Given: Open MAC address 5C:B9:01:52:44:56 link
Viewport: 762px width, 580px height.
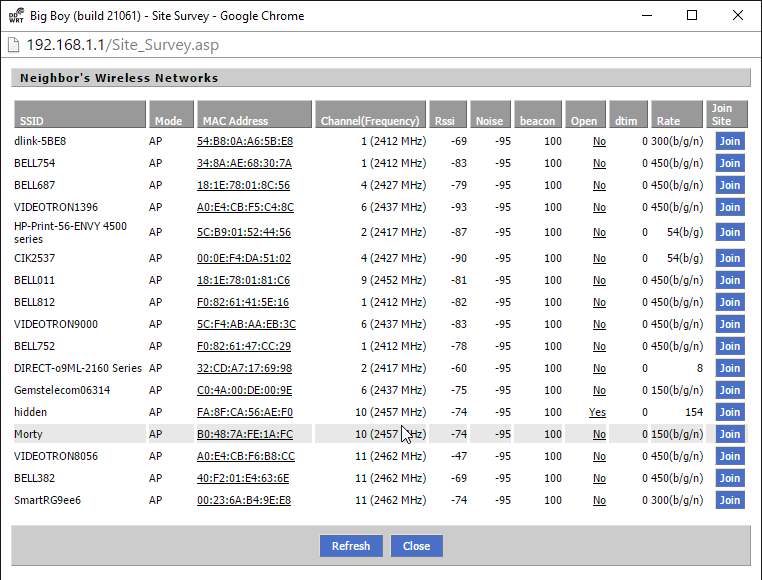Looking at the screenshot, I should (x=244, y=232).
